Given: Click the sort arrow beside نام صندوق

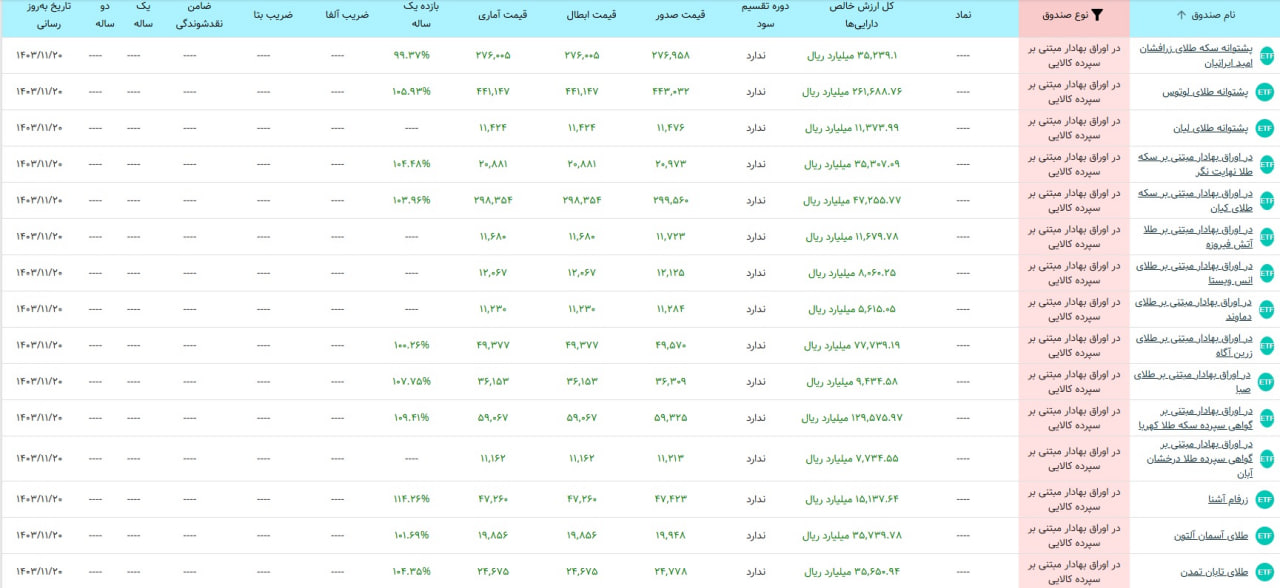Looking at the screenshot, I should 1182,15.
